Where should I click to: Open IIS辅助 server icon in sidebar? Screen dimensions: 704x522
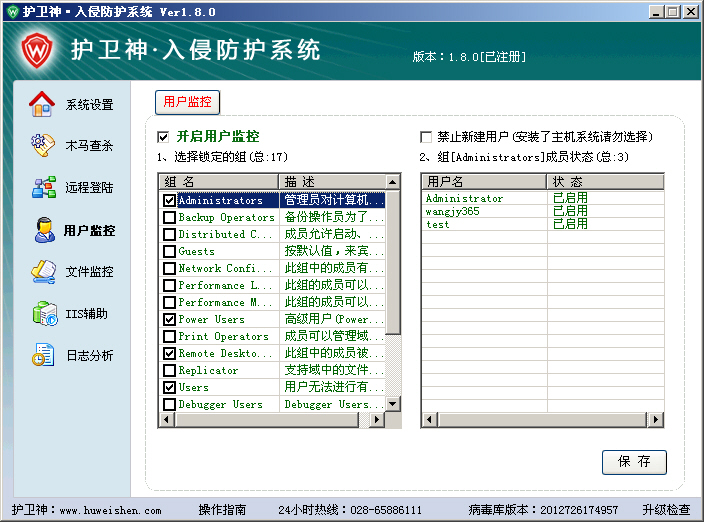pyautogui.click(x=45, y=313)
